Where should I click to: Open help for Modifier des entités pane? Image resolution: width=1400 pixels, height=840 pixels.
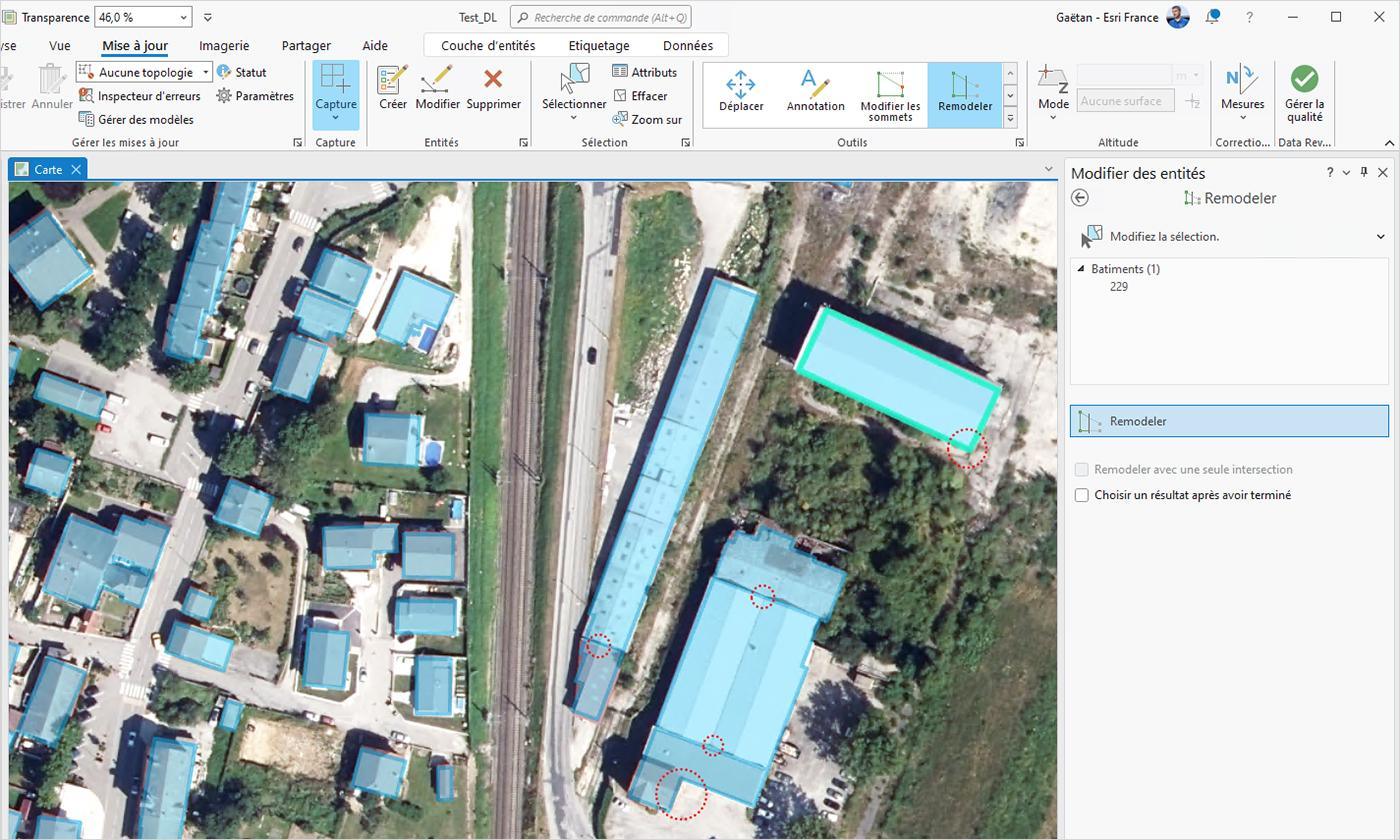pos(1330,173)
